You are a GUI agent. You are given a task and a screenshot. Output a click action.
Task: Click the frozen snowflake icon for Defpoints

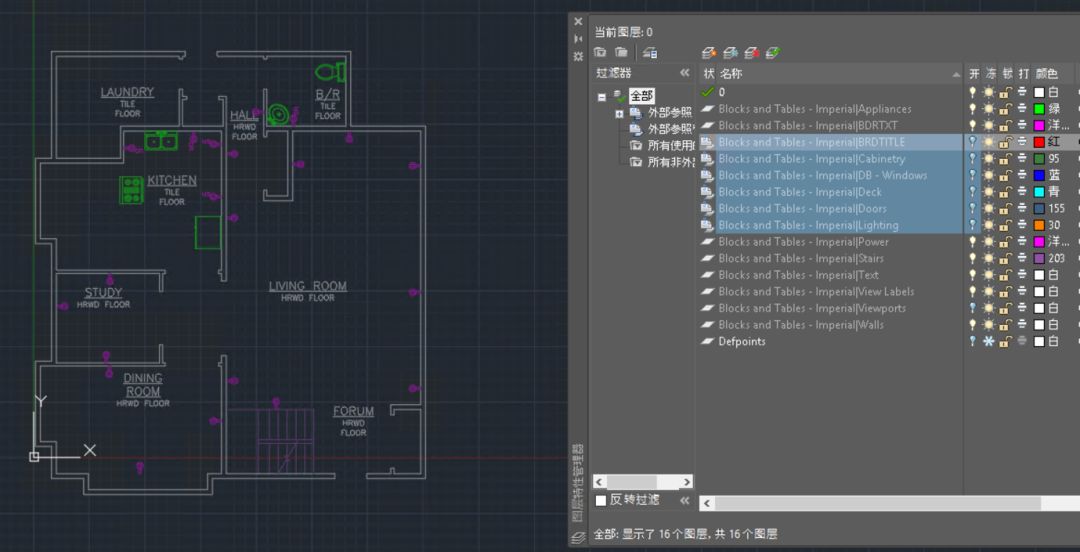(989, 341)
